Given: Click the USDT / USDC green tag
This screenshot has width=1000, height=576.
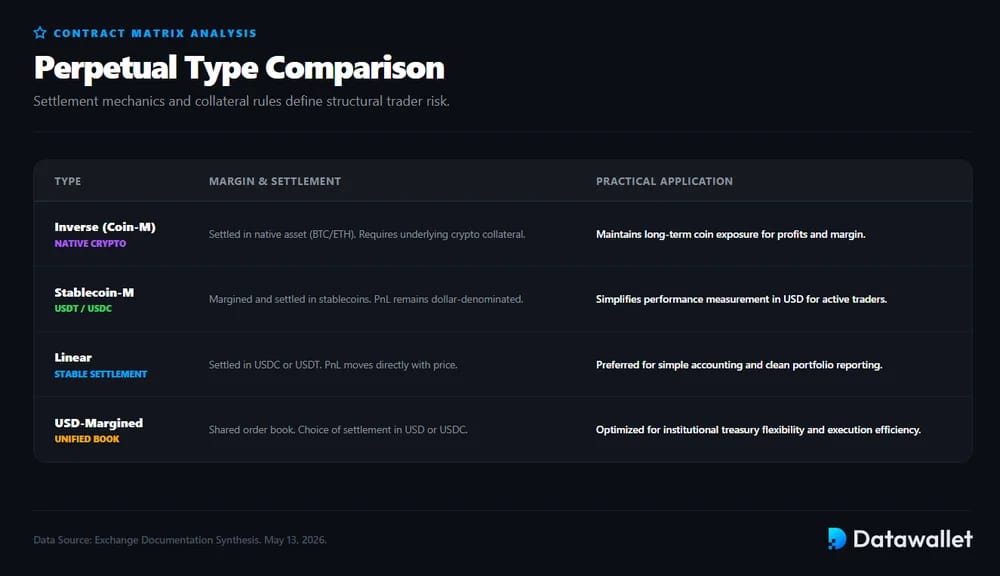Looking at the screenshot, I should coord(83,309).
